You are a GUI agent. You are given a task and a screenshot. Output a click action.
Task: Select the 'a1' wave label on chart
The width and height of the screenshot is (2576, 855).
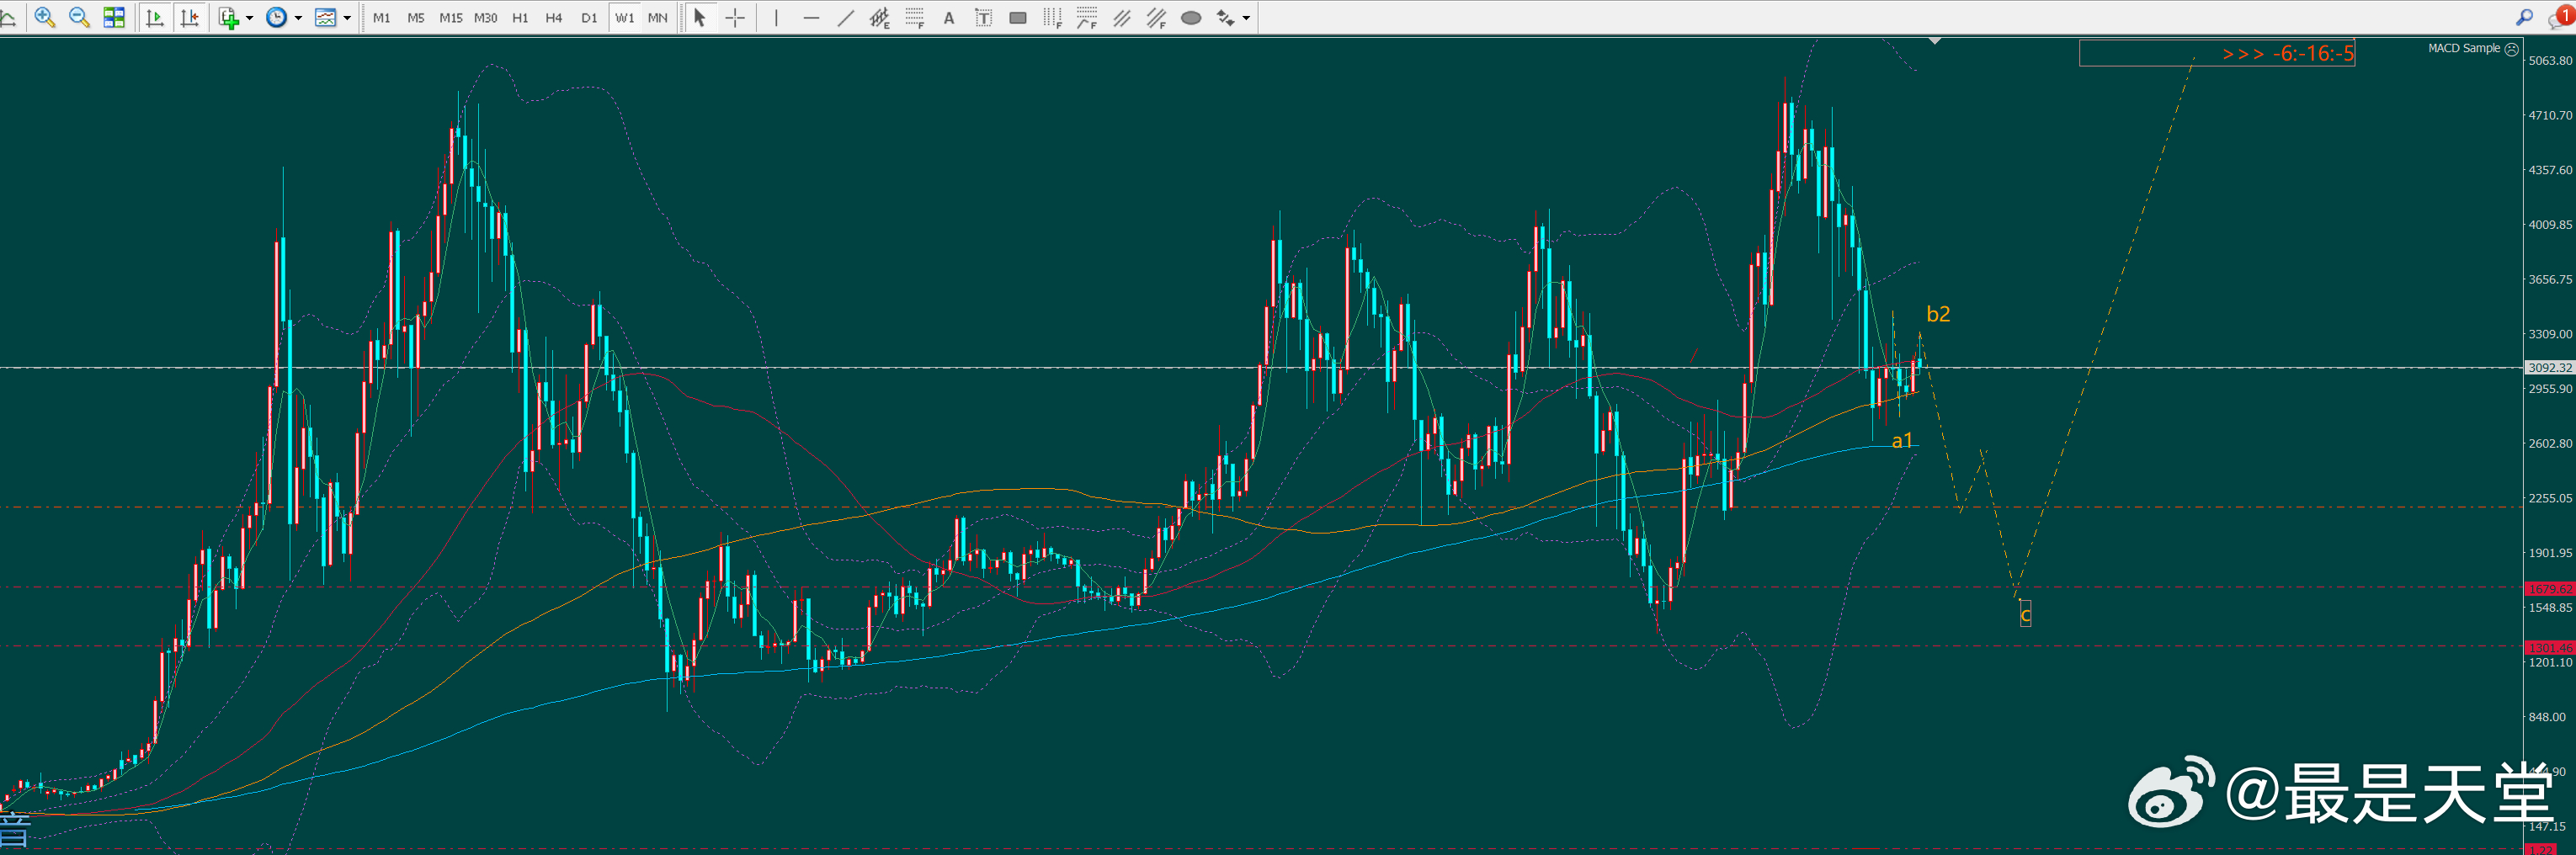(1902, 441)
